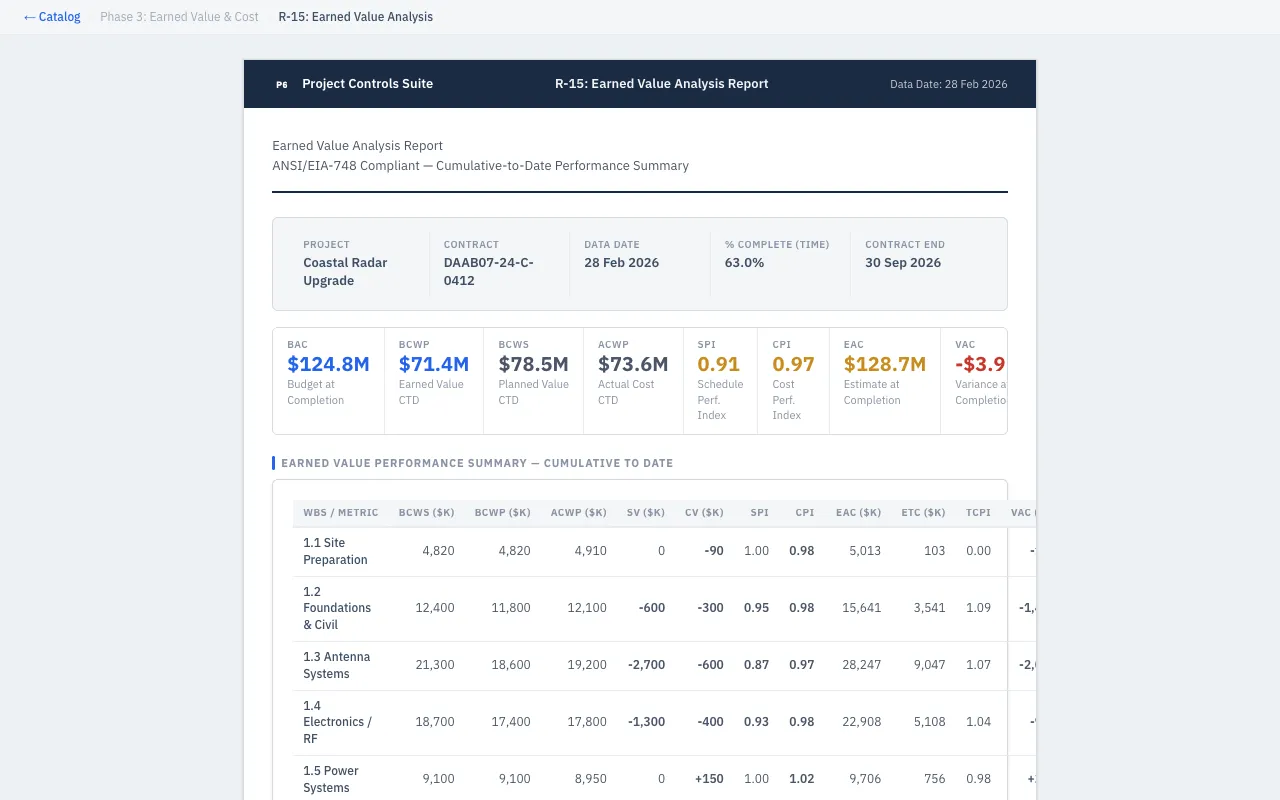Viewport: 1280px width, 800px height.
Task: Click the P6 Project Controls Suite logo icon
Action: tap(281, 84)
